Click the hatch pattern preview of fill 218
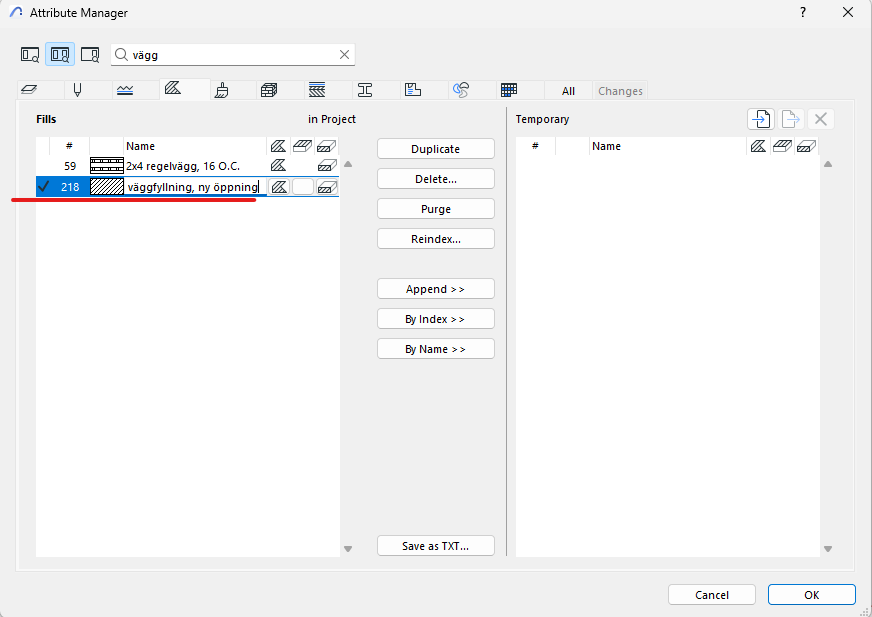The height and width of the screenshot is (617, 872). (106, 187)
